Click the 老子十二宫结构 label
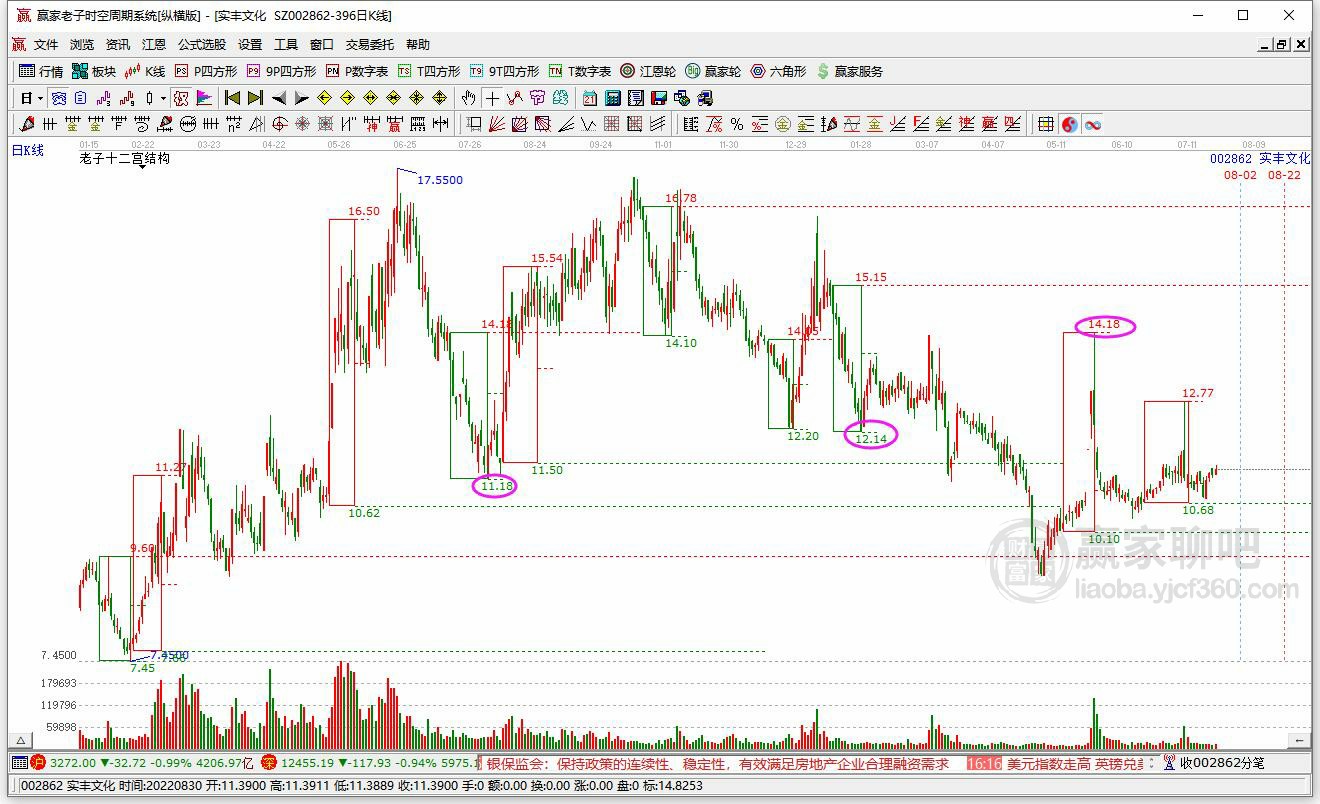 coord(125,158)
